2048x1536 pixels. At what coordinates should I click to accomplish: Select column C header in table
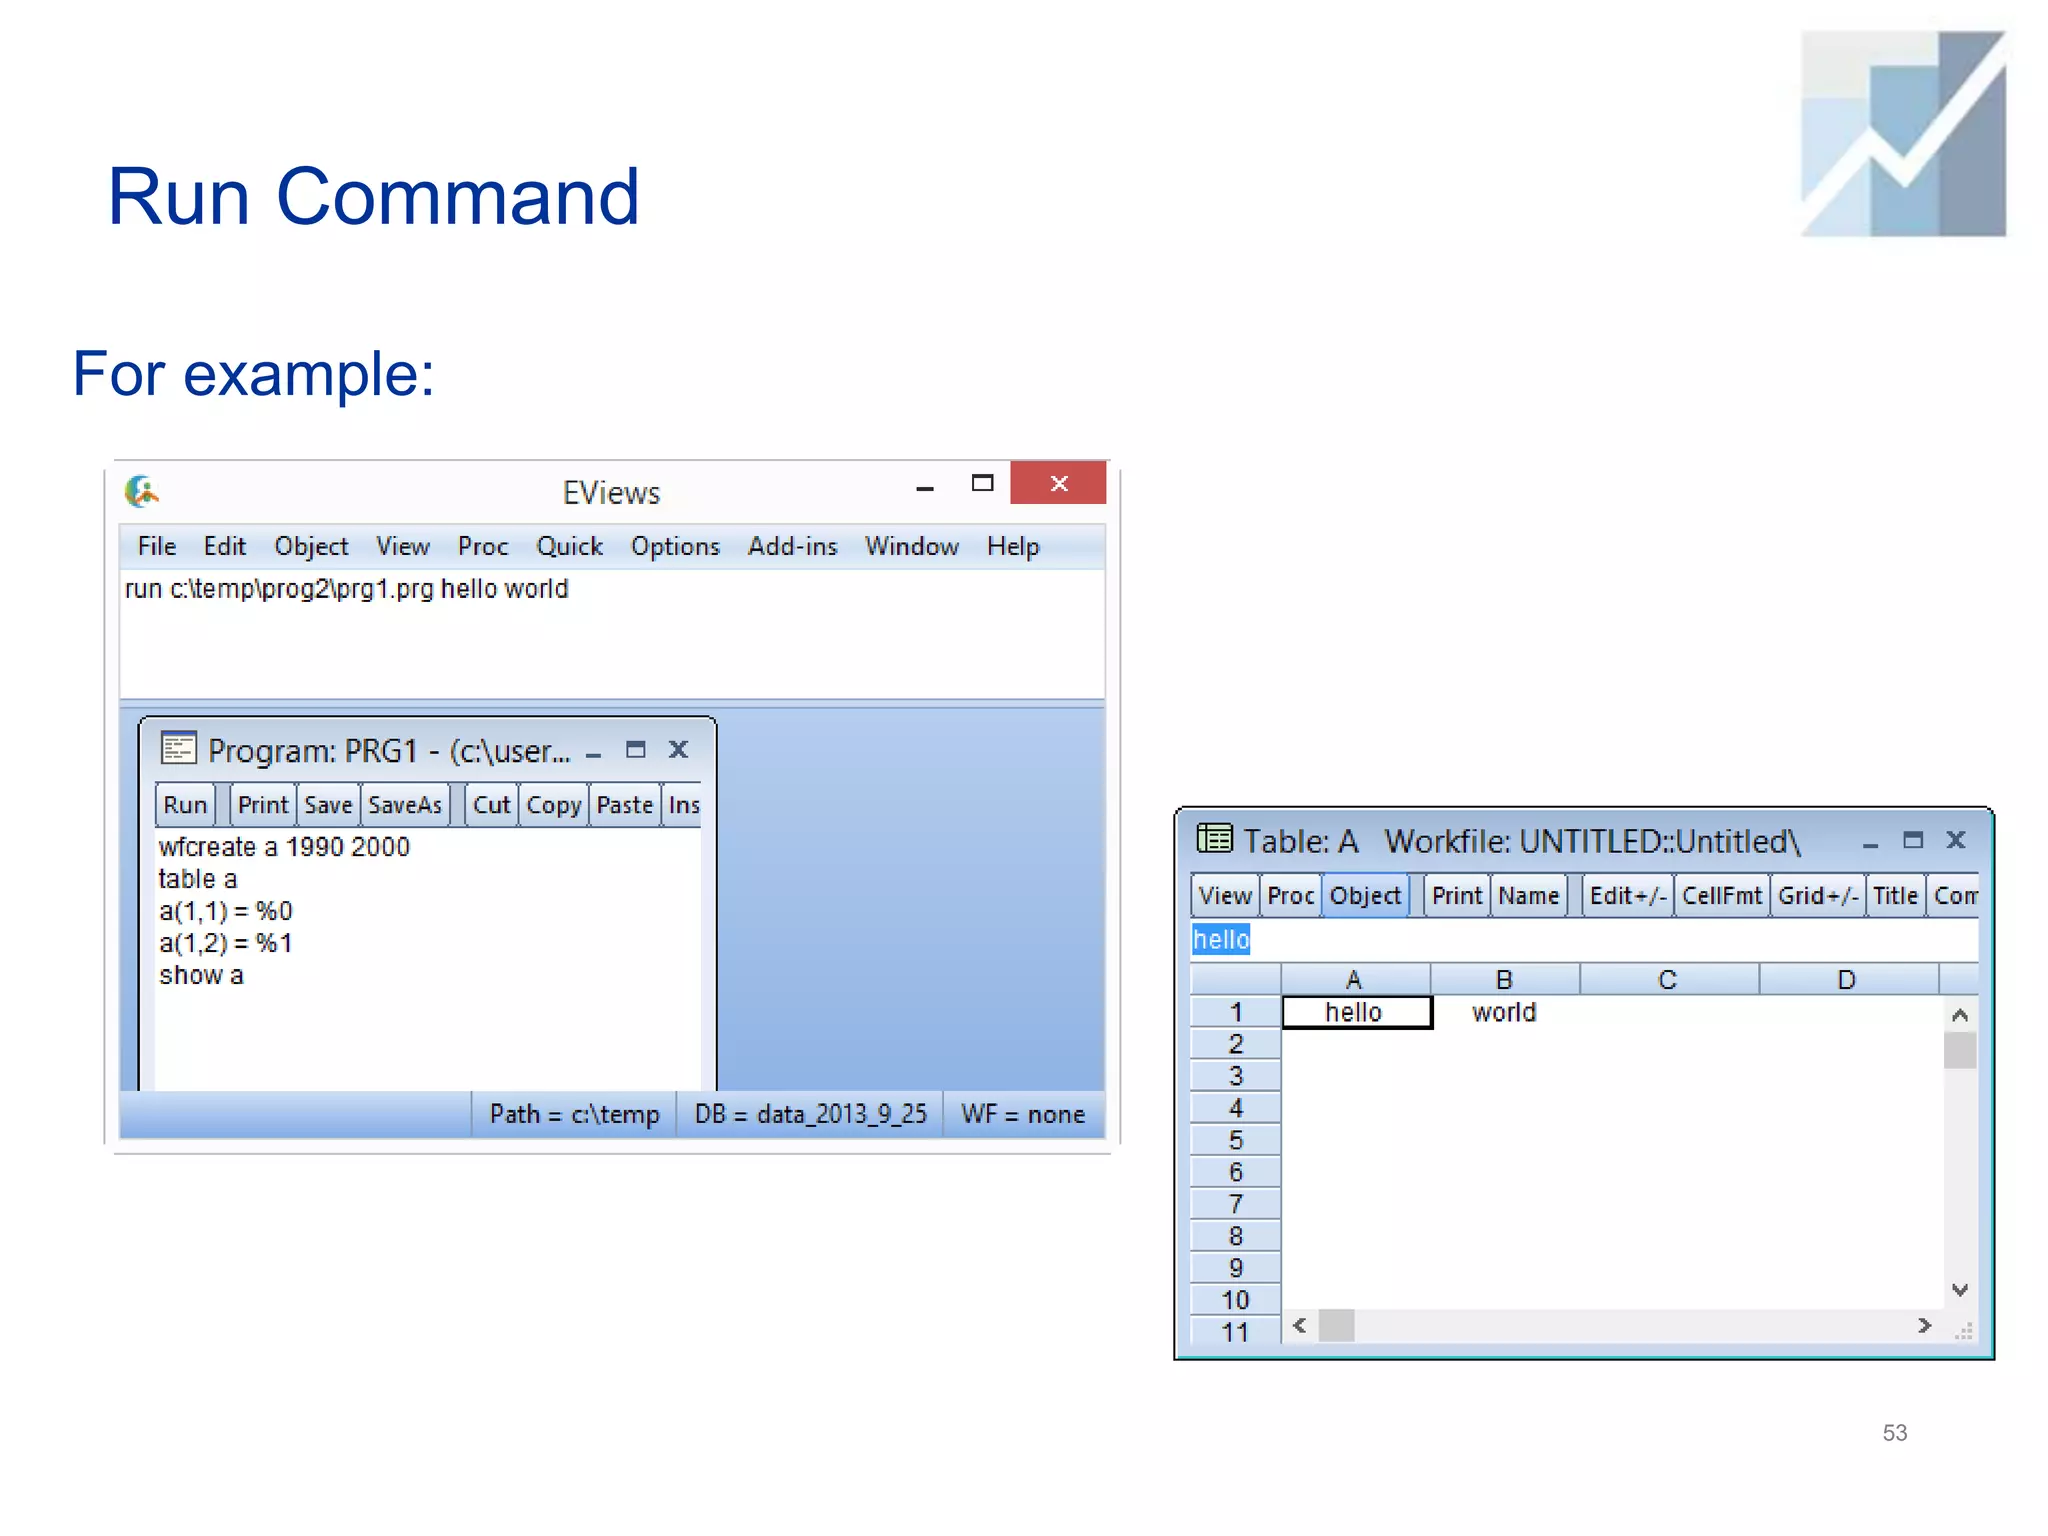1669,979
